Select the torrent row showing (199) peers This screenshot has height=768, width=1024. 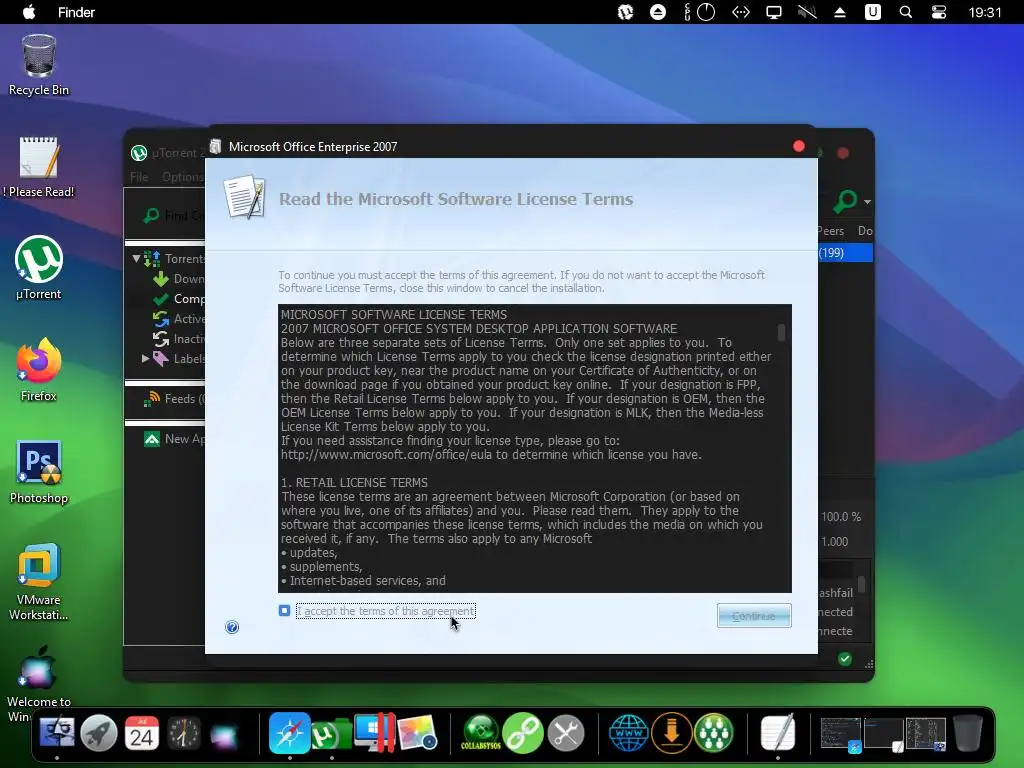tap(845, 253)
